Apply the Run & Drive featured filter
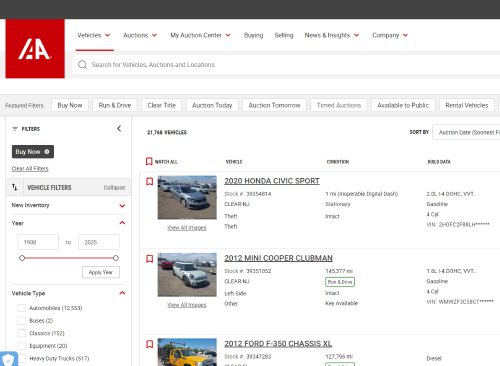 115,105
